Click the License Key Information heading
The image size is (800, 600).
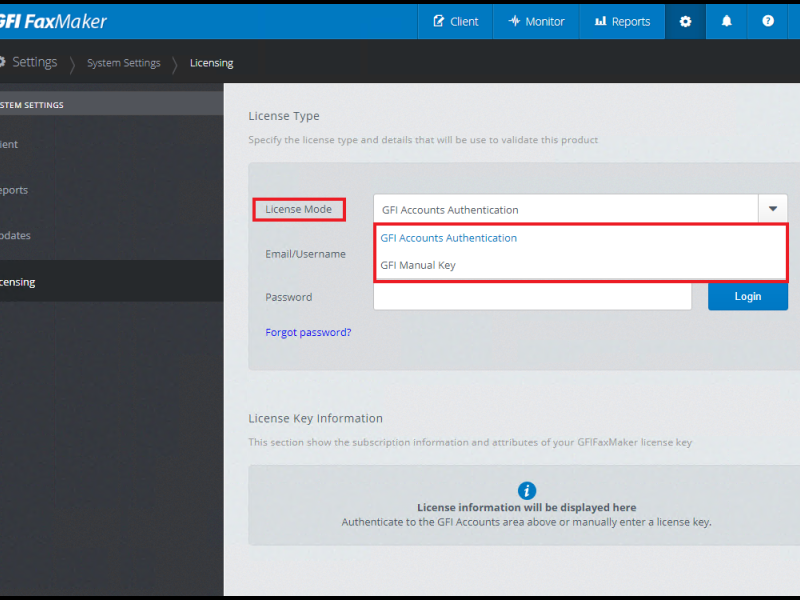[315, 418]
